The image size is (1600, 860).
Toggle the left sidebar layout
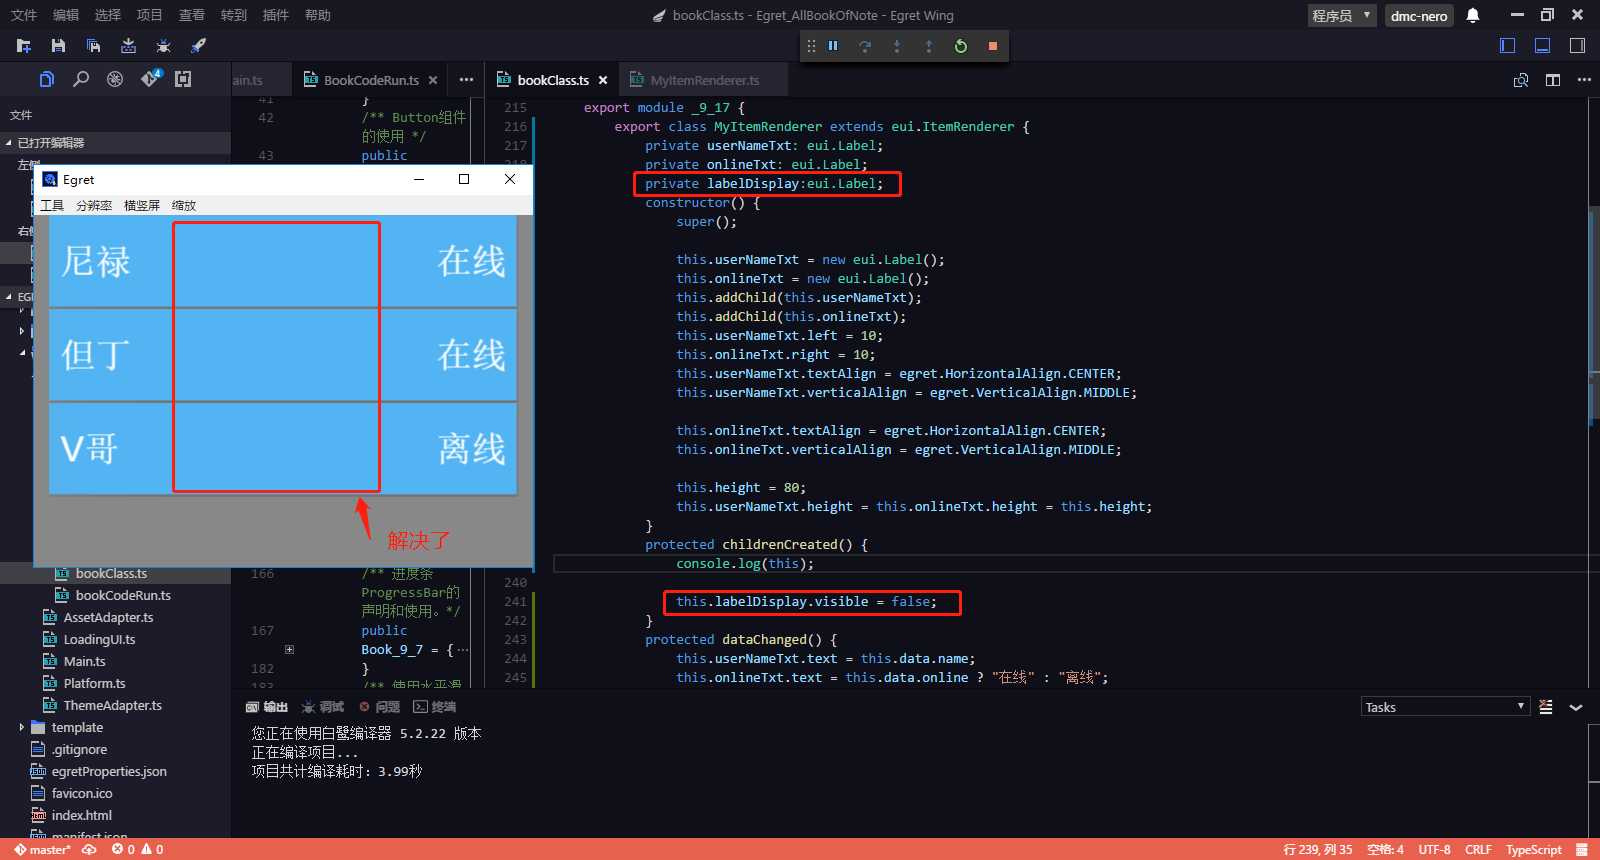point(1508,45)
